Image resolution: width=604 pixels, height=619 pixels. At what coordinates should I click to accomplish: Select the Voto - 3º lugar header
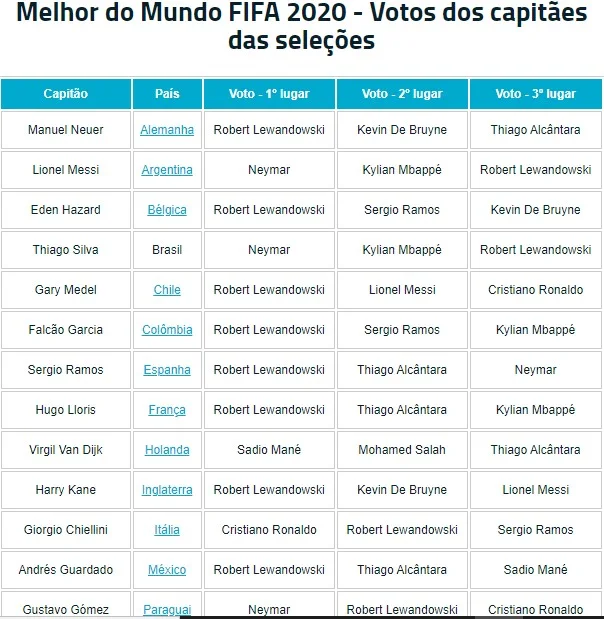pyautogui.click(x=535, y=94)
